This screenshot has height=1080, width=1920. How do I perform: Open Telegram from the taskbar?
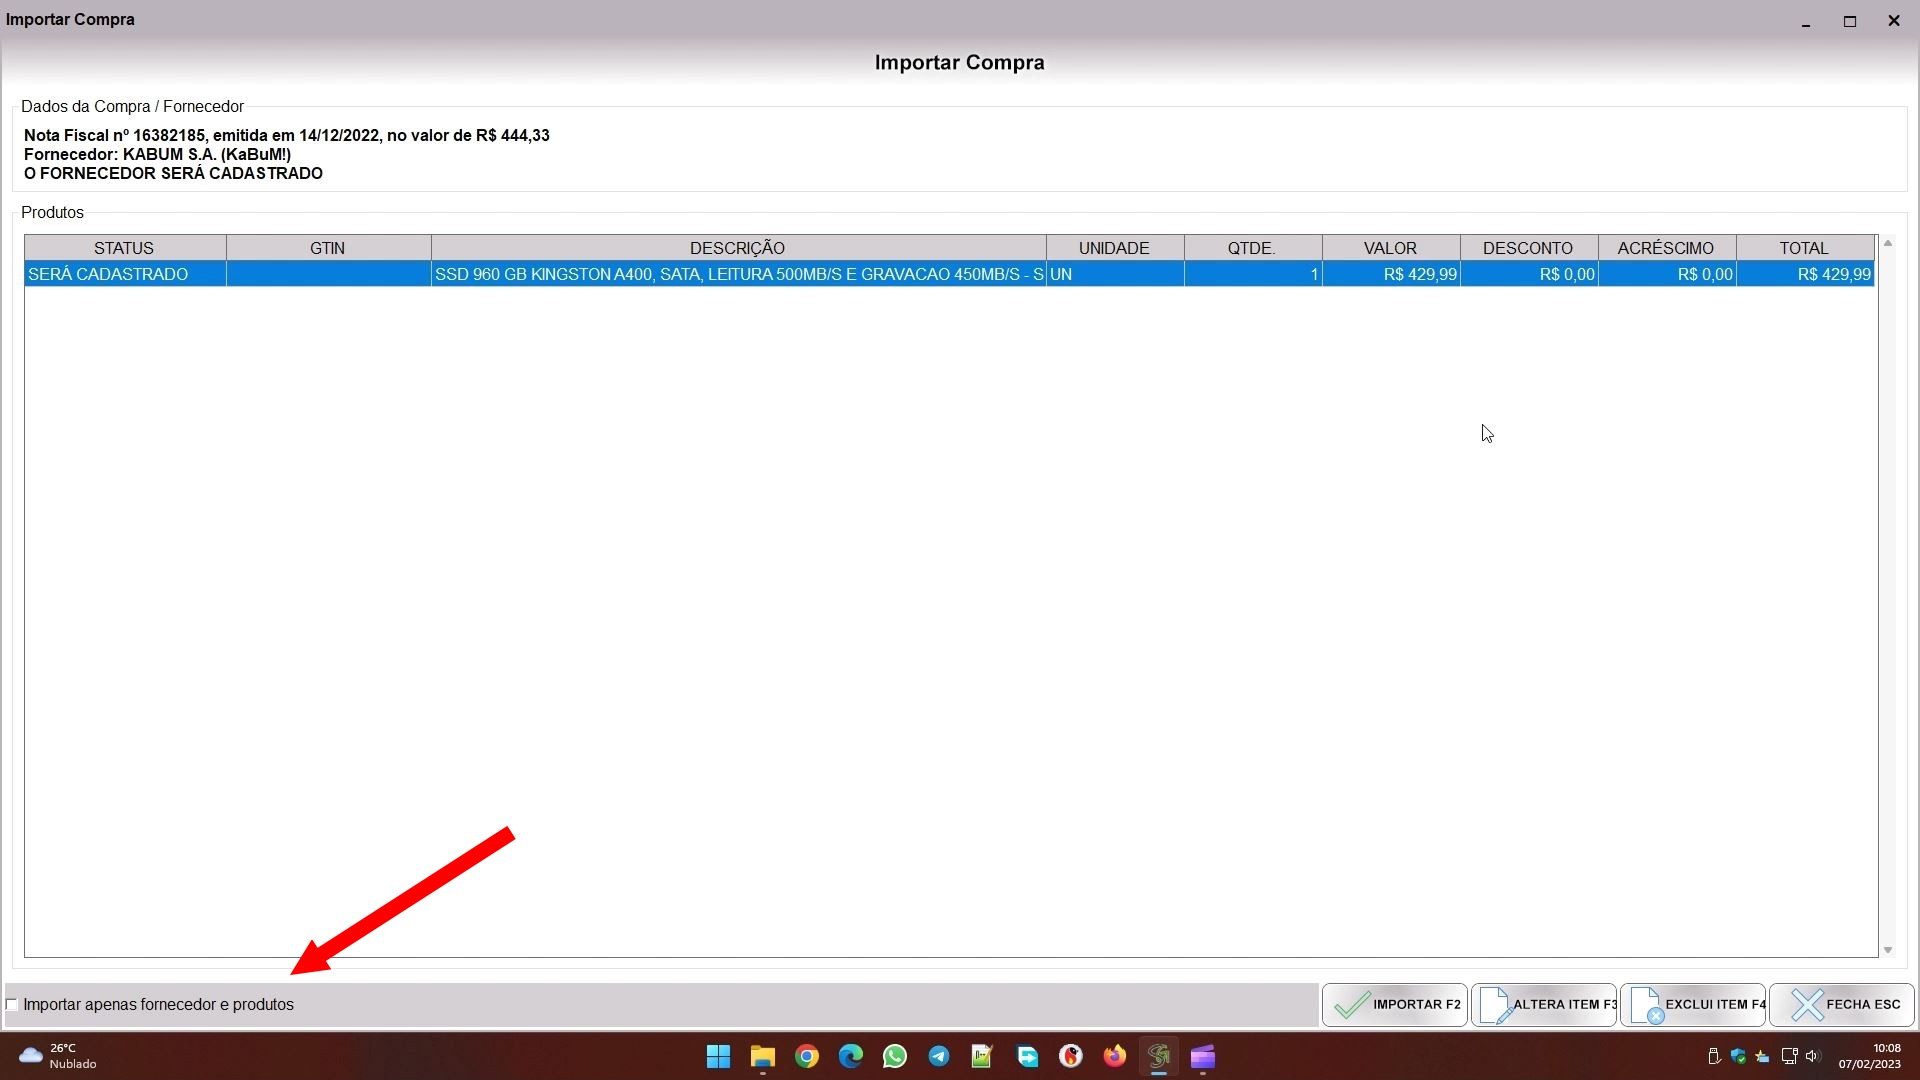(939, 1057)
